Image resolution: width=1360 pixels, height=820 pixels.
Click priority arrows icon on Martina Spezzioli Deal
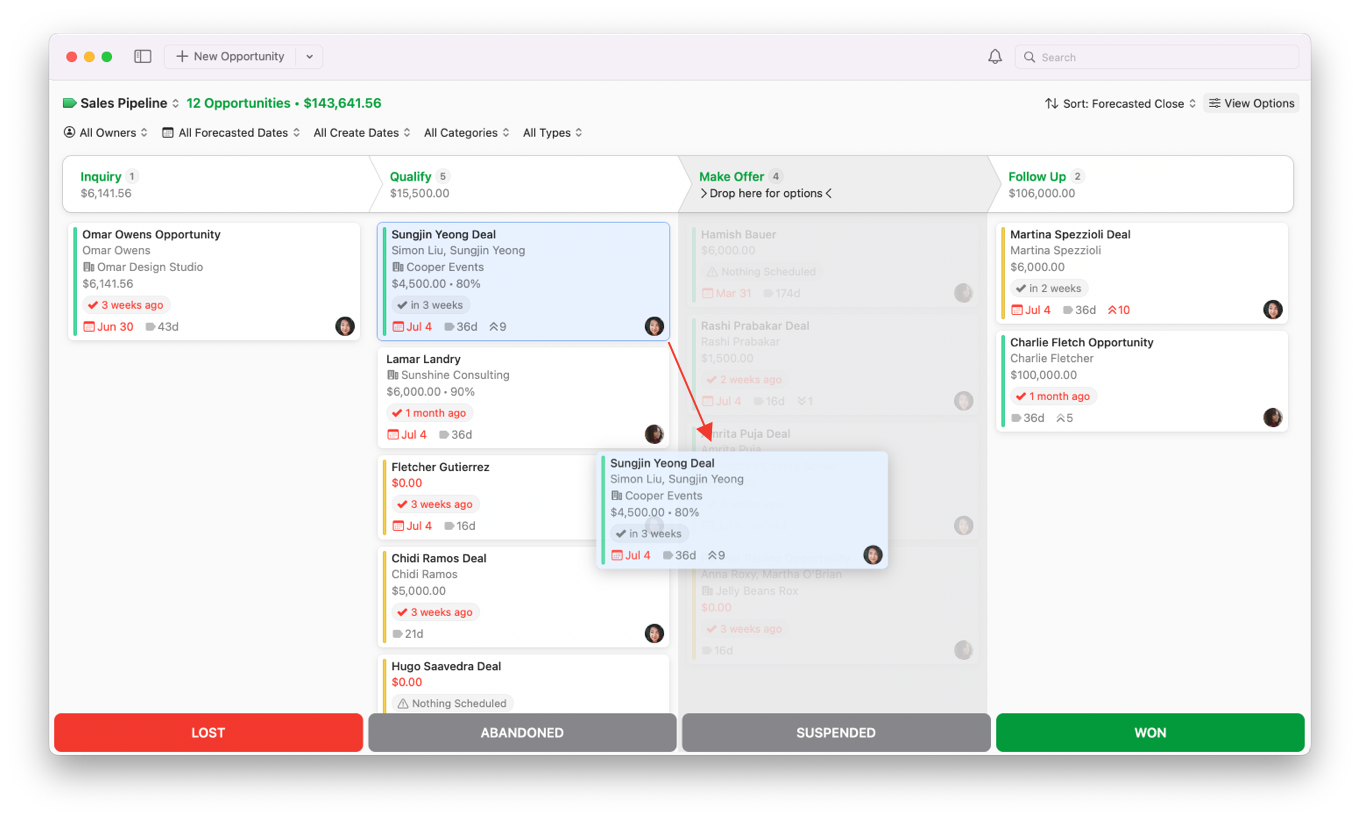click(x=1112, y=310)
